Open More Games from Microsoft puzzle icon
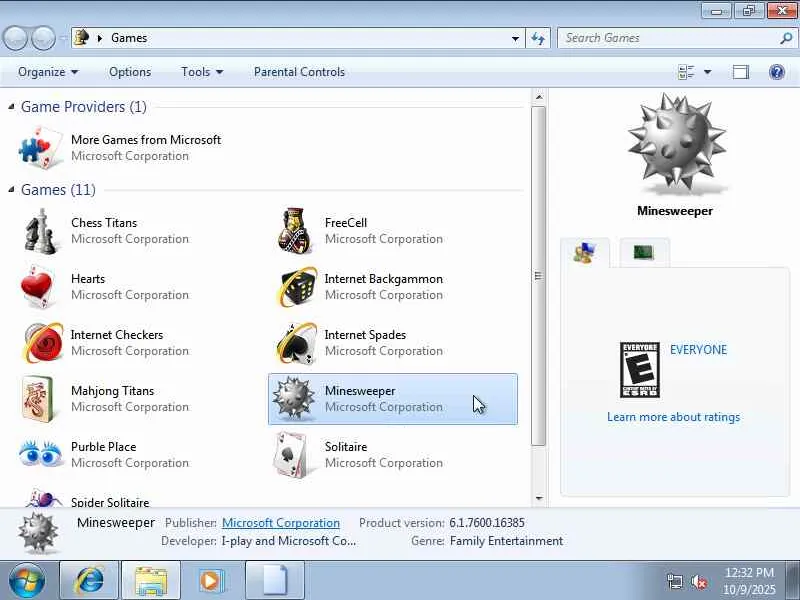 coord(41,147)
